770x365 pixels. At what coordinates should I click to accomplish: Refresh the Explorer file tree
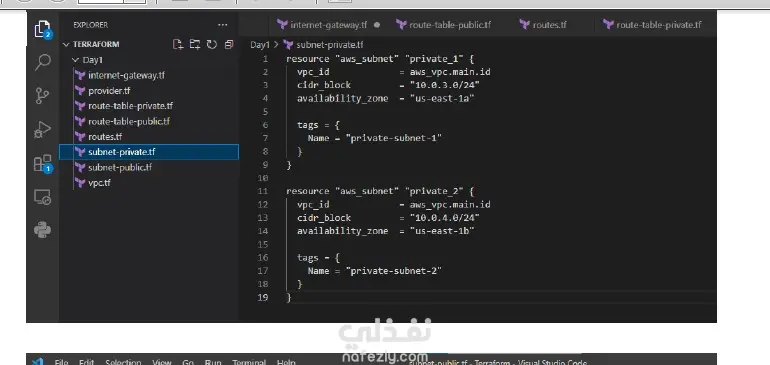(212, 44)
